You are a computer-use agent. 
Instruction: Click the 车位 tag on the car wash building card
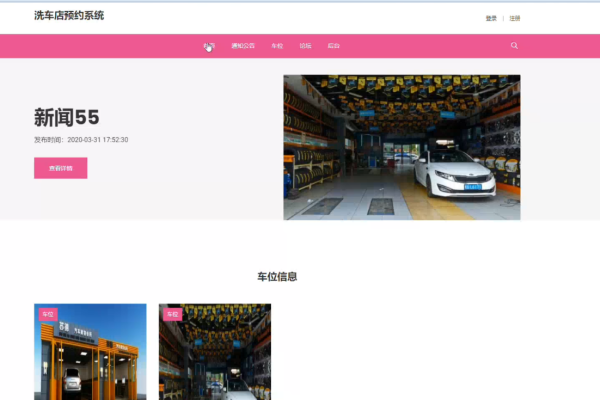click(x=48, y=314)
